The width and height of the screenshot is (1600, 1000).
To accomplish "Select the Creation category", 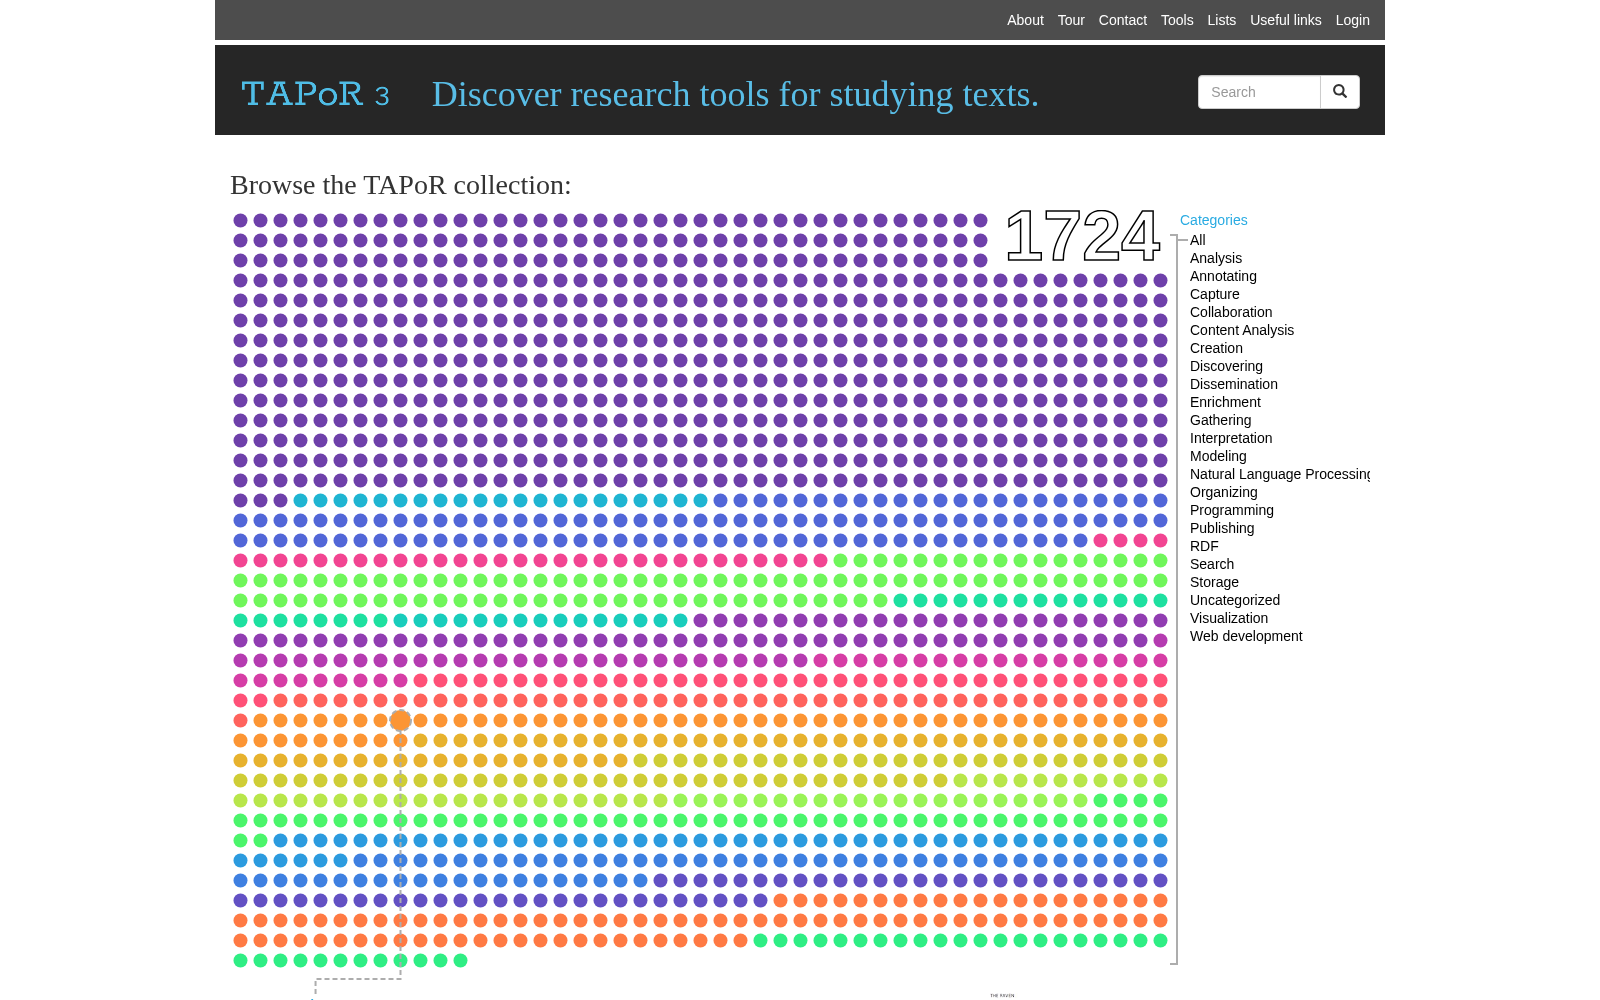I will pyautogui.click(x=1216, y=348).
